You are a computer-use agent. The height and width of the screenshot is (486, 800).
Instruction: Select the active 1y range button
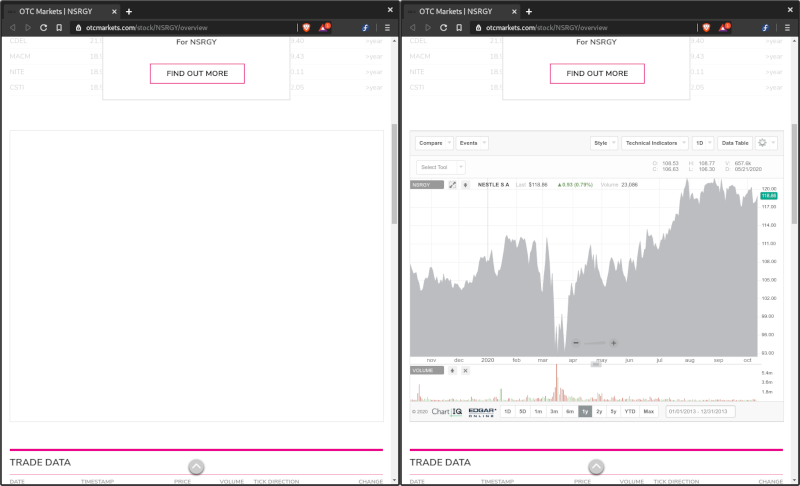585,412
